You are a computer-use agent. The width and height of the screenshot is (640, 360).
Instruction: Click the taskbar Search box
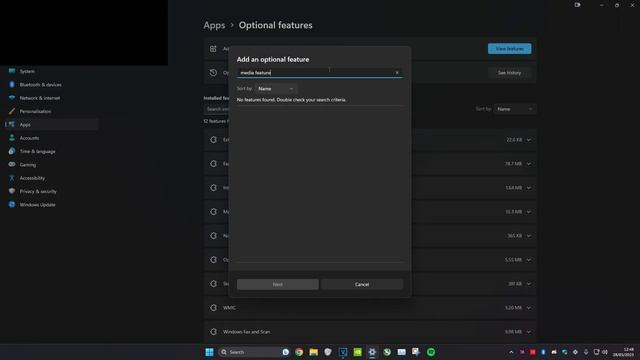(254, 352)
